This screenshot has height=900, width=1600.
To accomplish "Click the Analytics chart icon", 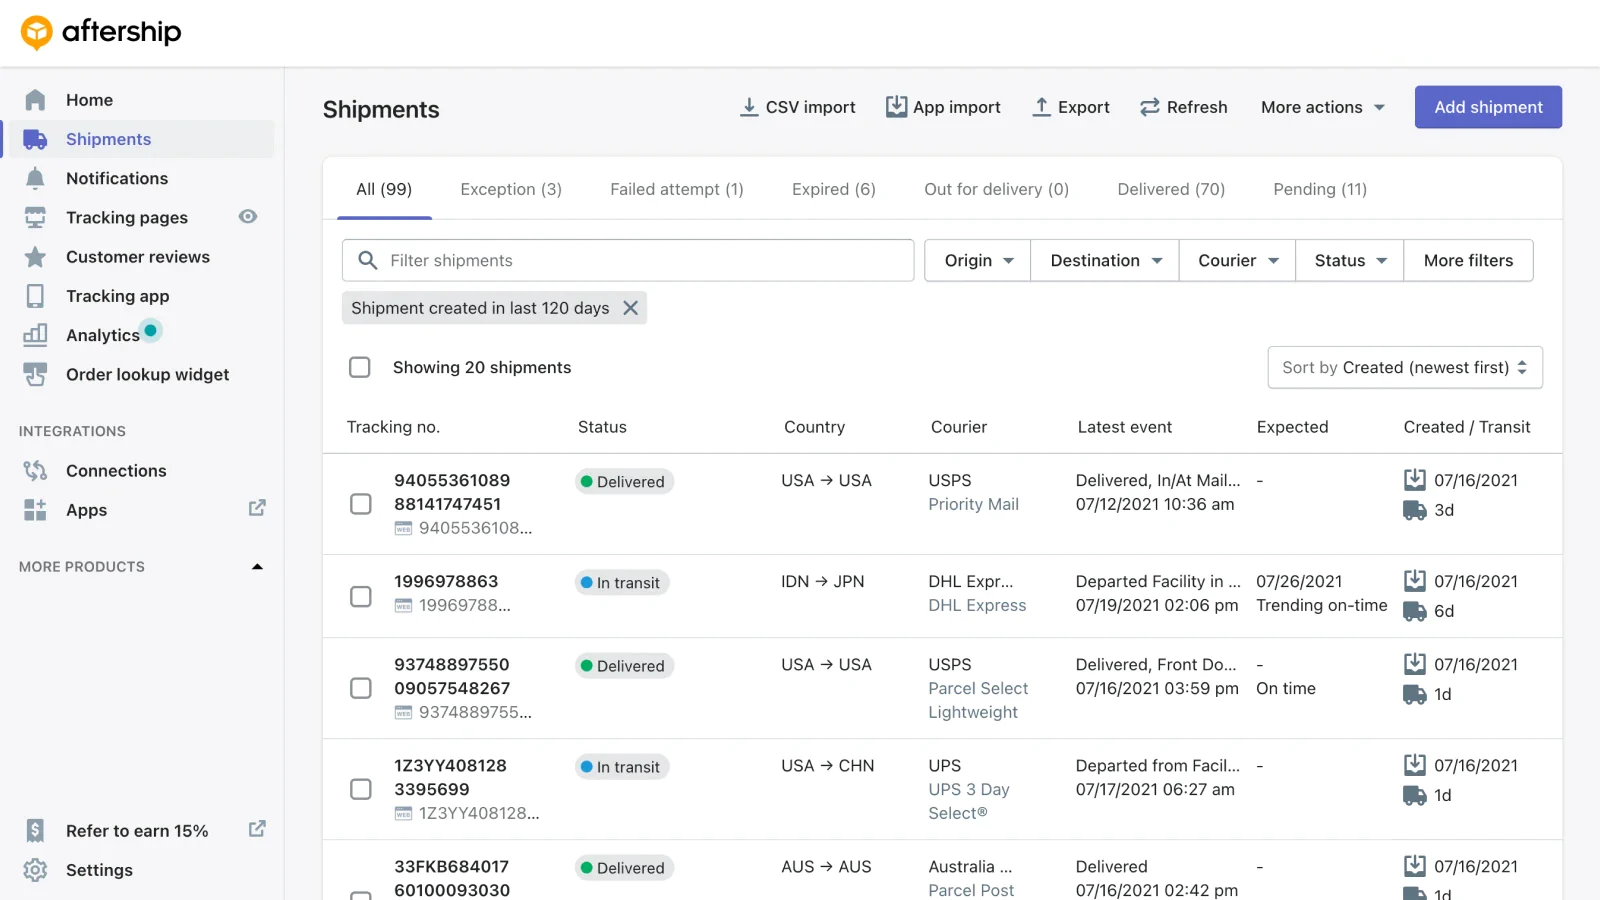I will coord(35,335).
